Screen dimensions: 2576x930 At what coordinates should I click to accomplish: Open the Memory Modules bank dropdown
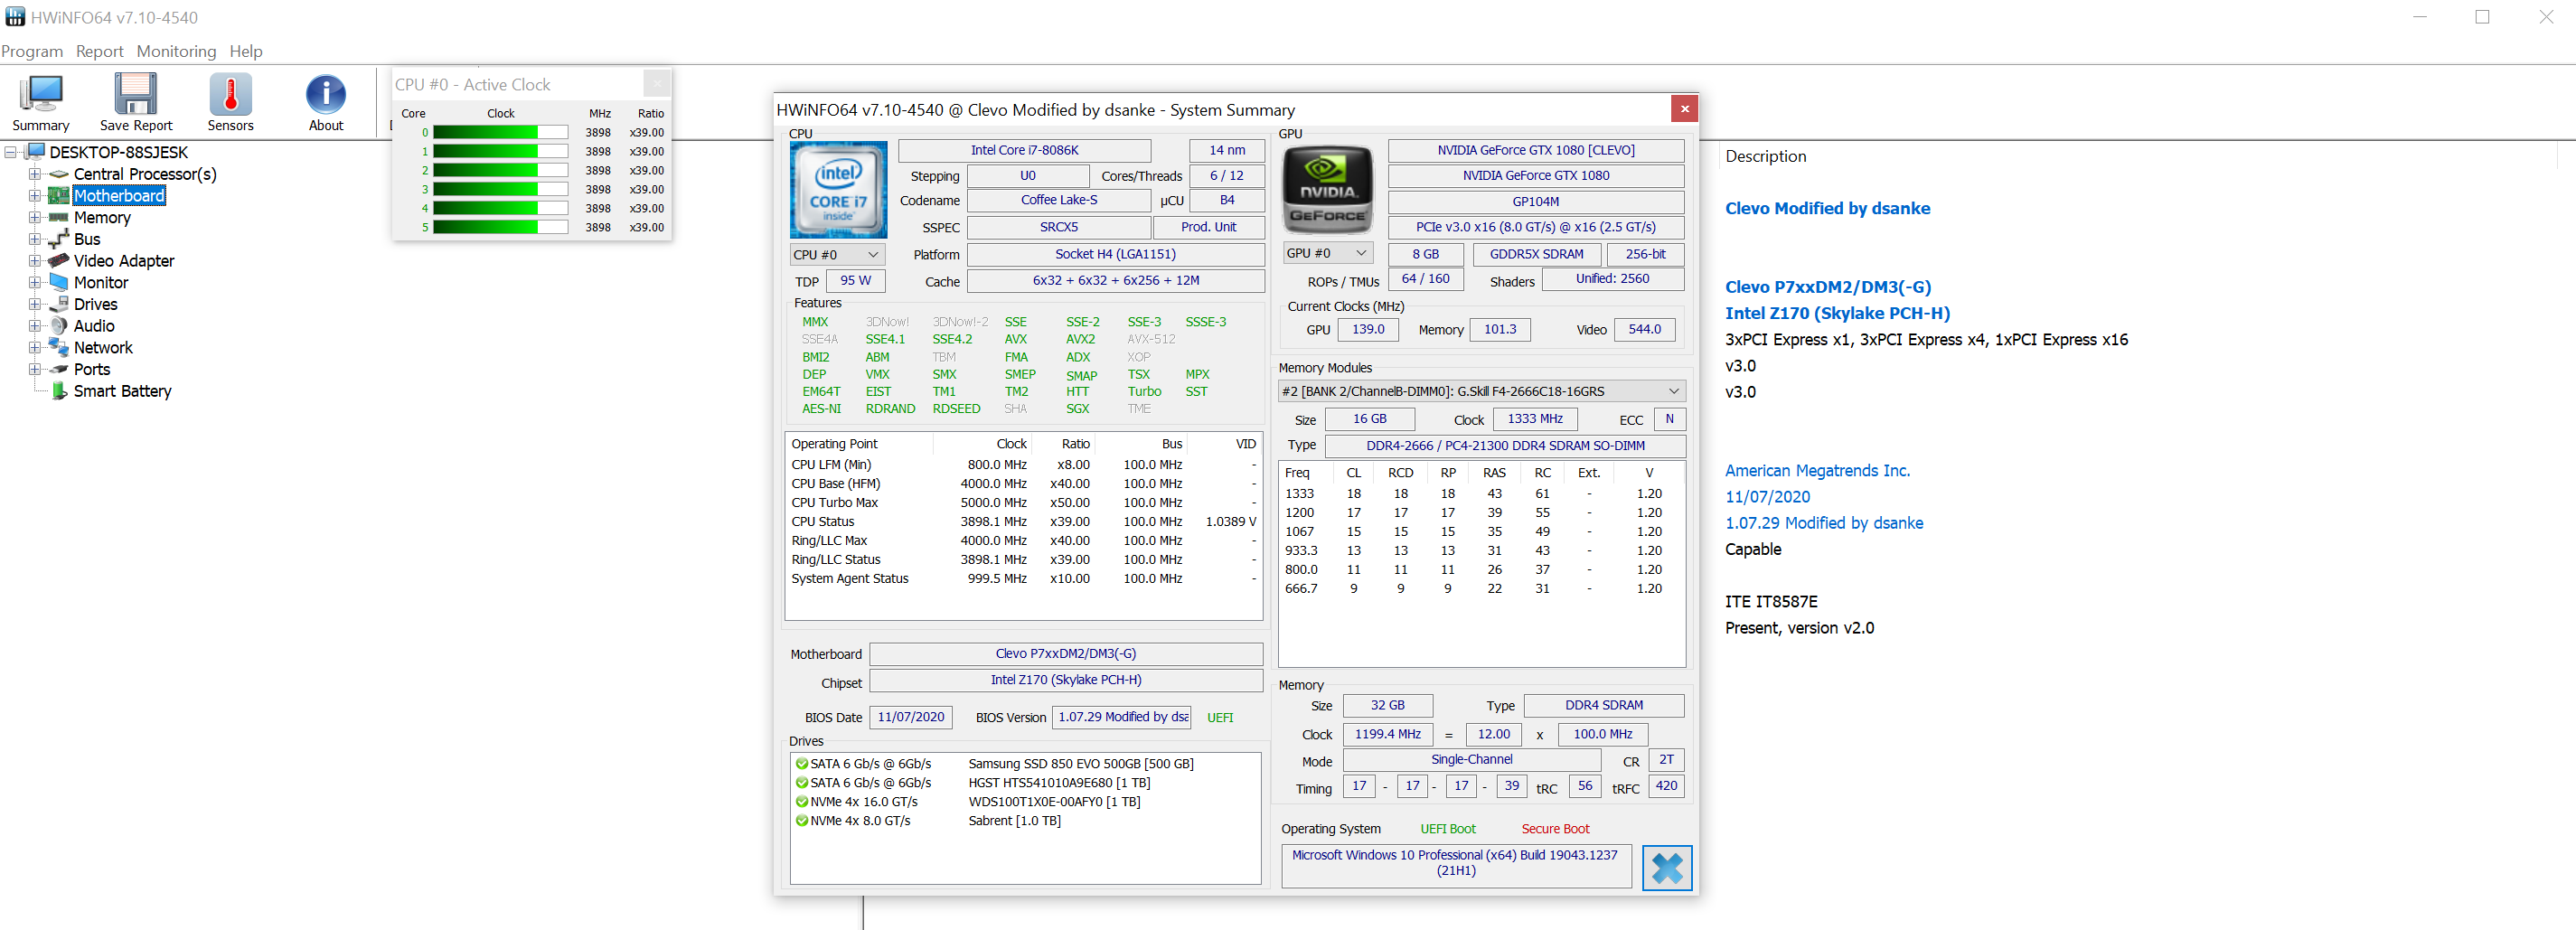click(1481, 391)
